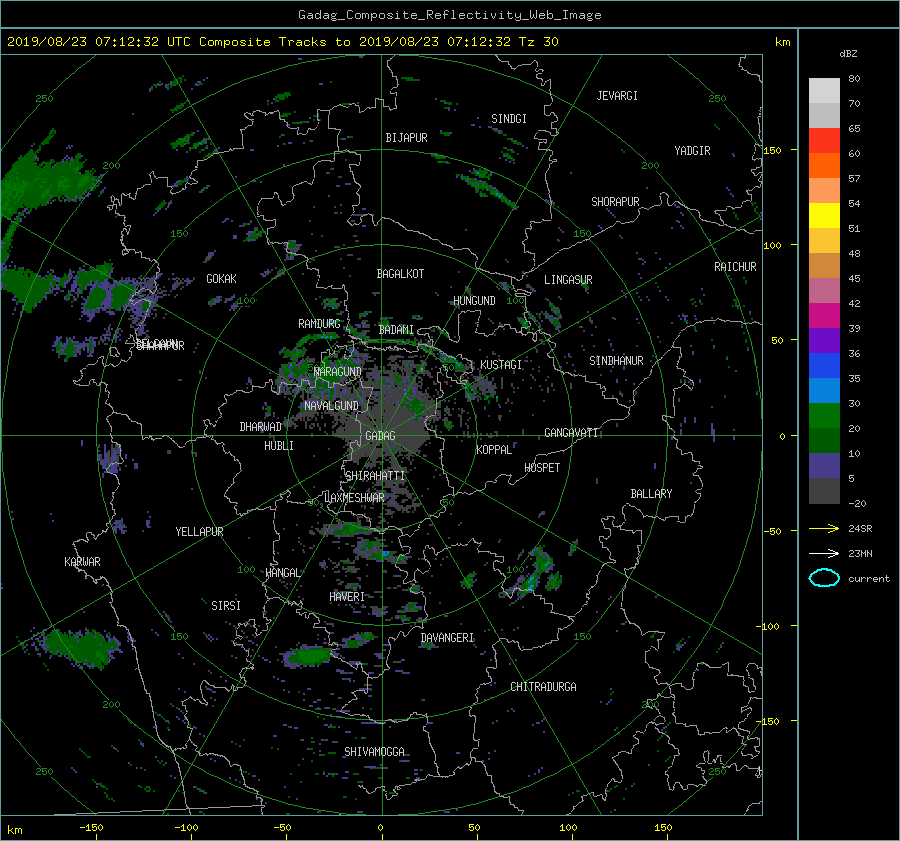This screenshot has width=900, height=841.
Task: Click the KUSTAGI city label
Action: click(x=501, y=365)
